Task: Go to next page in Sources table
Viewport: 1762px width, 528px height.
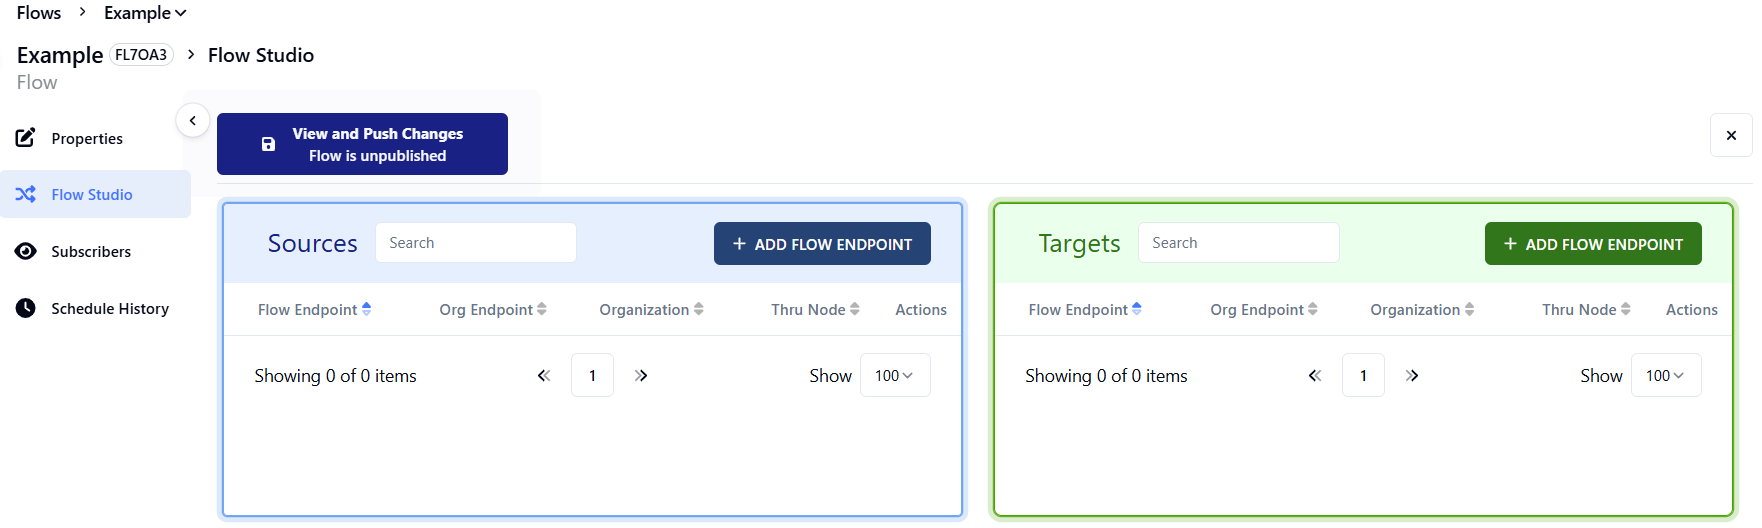Action: click(x=641, y=376)
